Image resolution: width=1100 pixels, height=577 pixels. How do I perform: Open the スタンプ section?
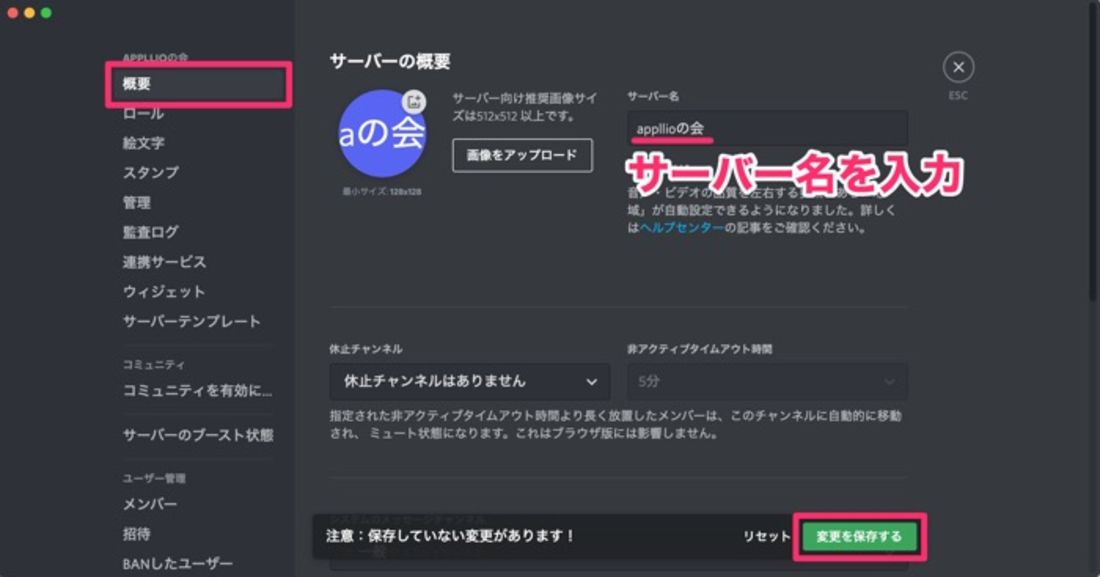(x=151, y=173)
